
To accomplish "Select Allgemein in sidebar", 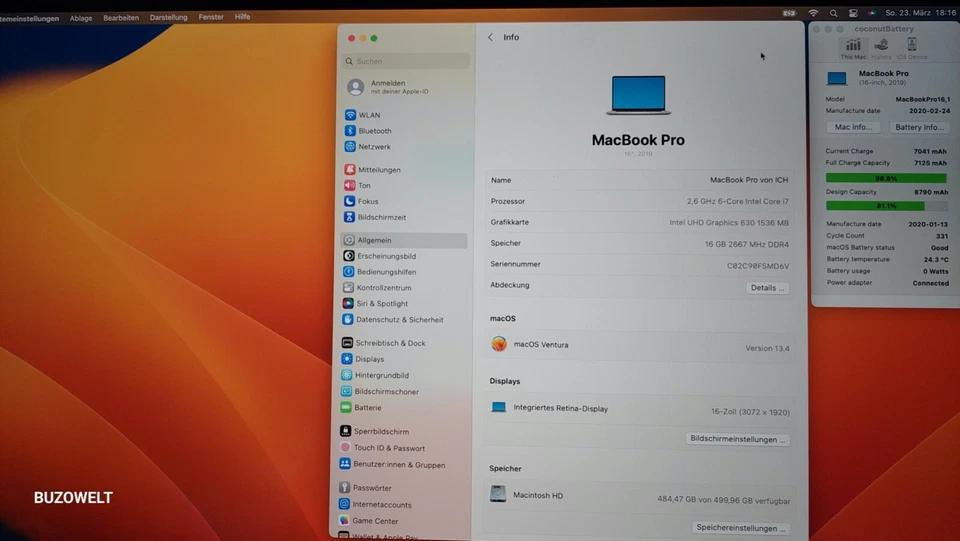I will [x=404, y=240].
